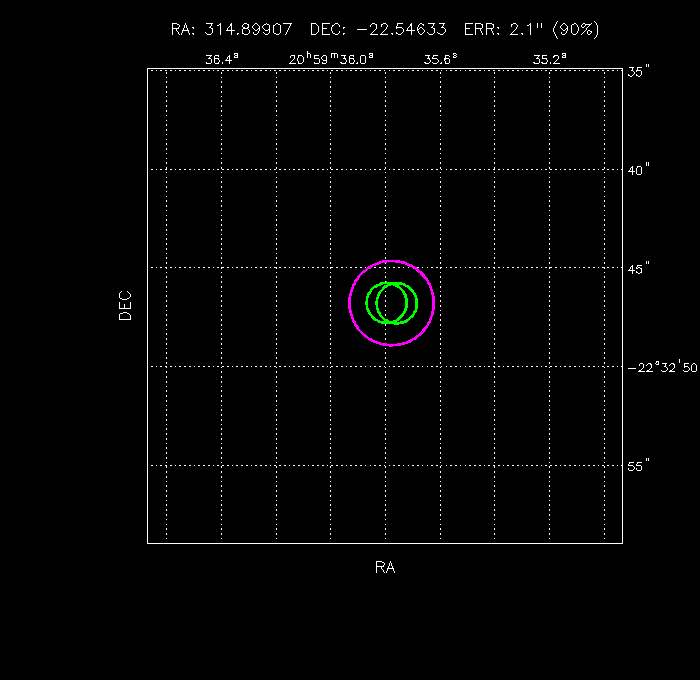
Task: Click the top edge of the magenta circle
Action: [392, 260]
